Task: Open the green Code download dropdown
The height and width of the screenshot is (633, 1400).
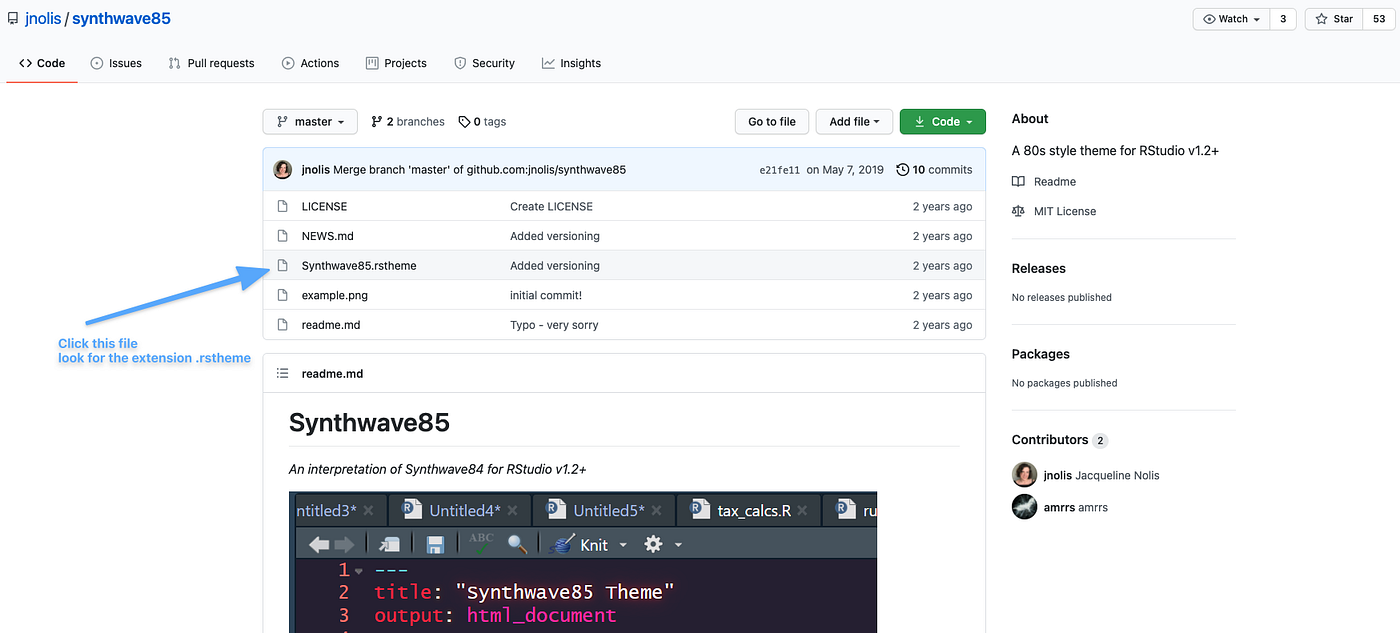Action: (x=943, y=122)
